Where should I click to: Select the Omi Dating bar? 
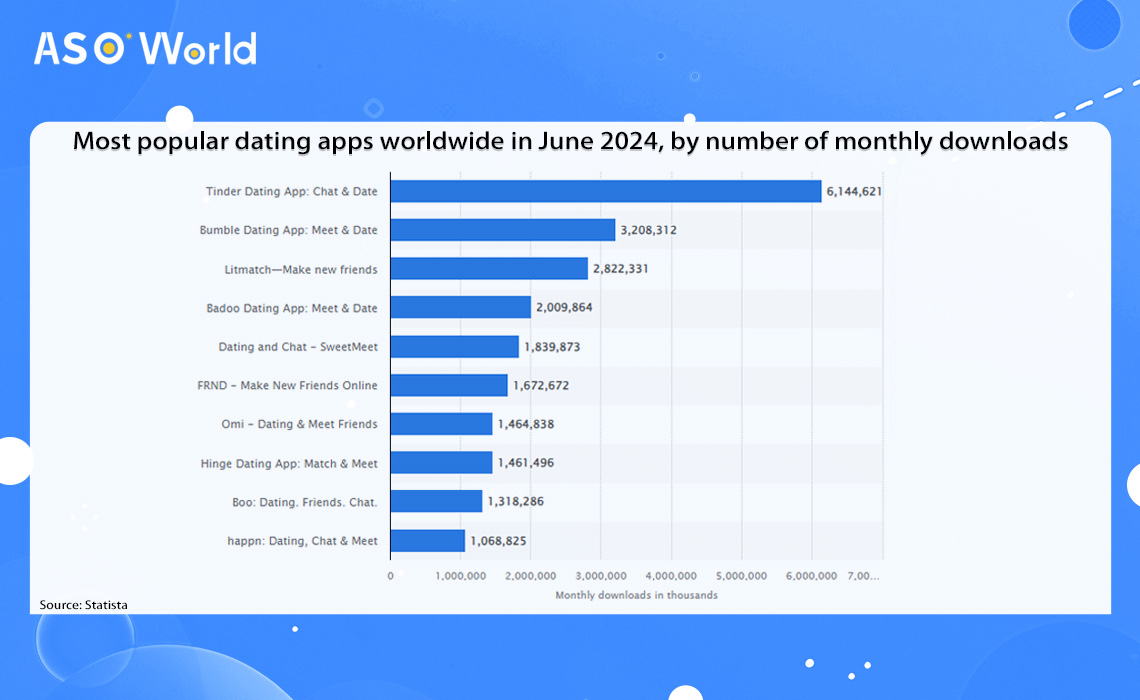tap(441, 424)
